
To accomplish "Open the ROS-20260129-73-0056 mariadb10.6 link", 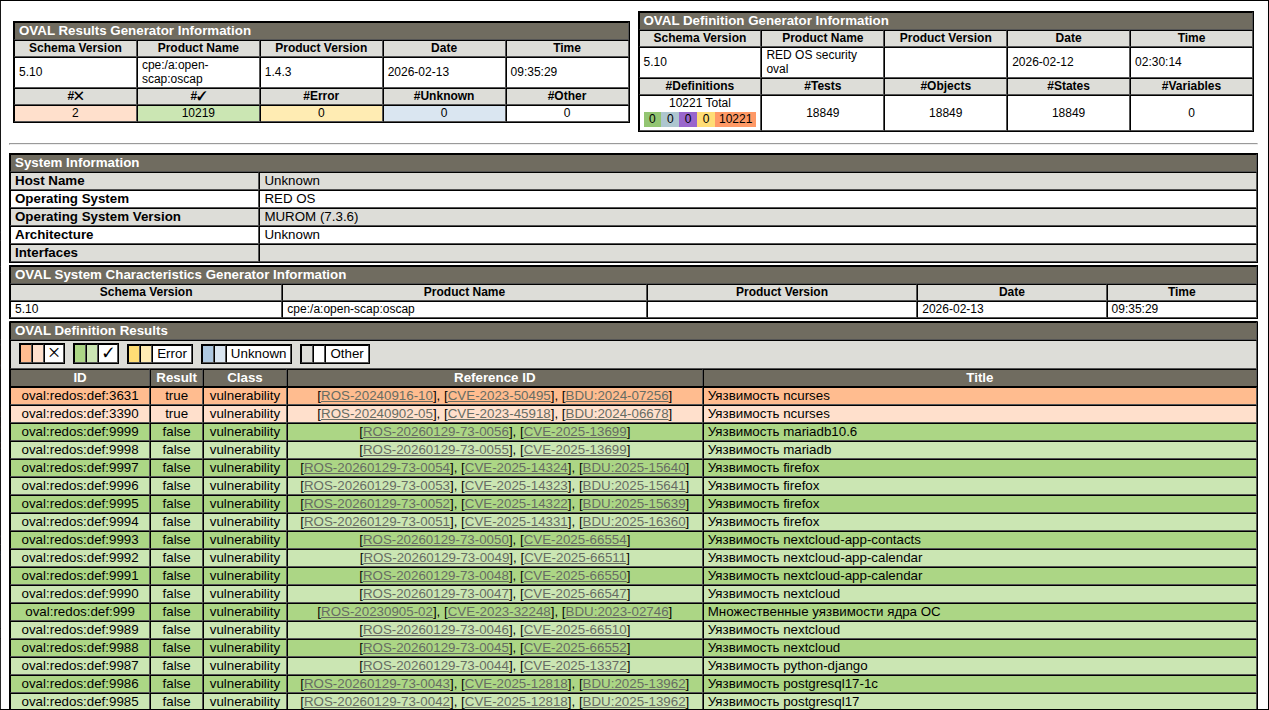I will click(436, 432).
